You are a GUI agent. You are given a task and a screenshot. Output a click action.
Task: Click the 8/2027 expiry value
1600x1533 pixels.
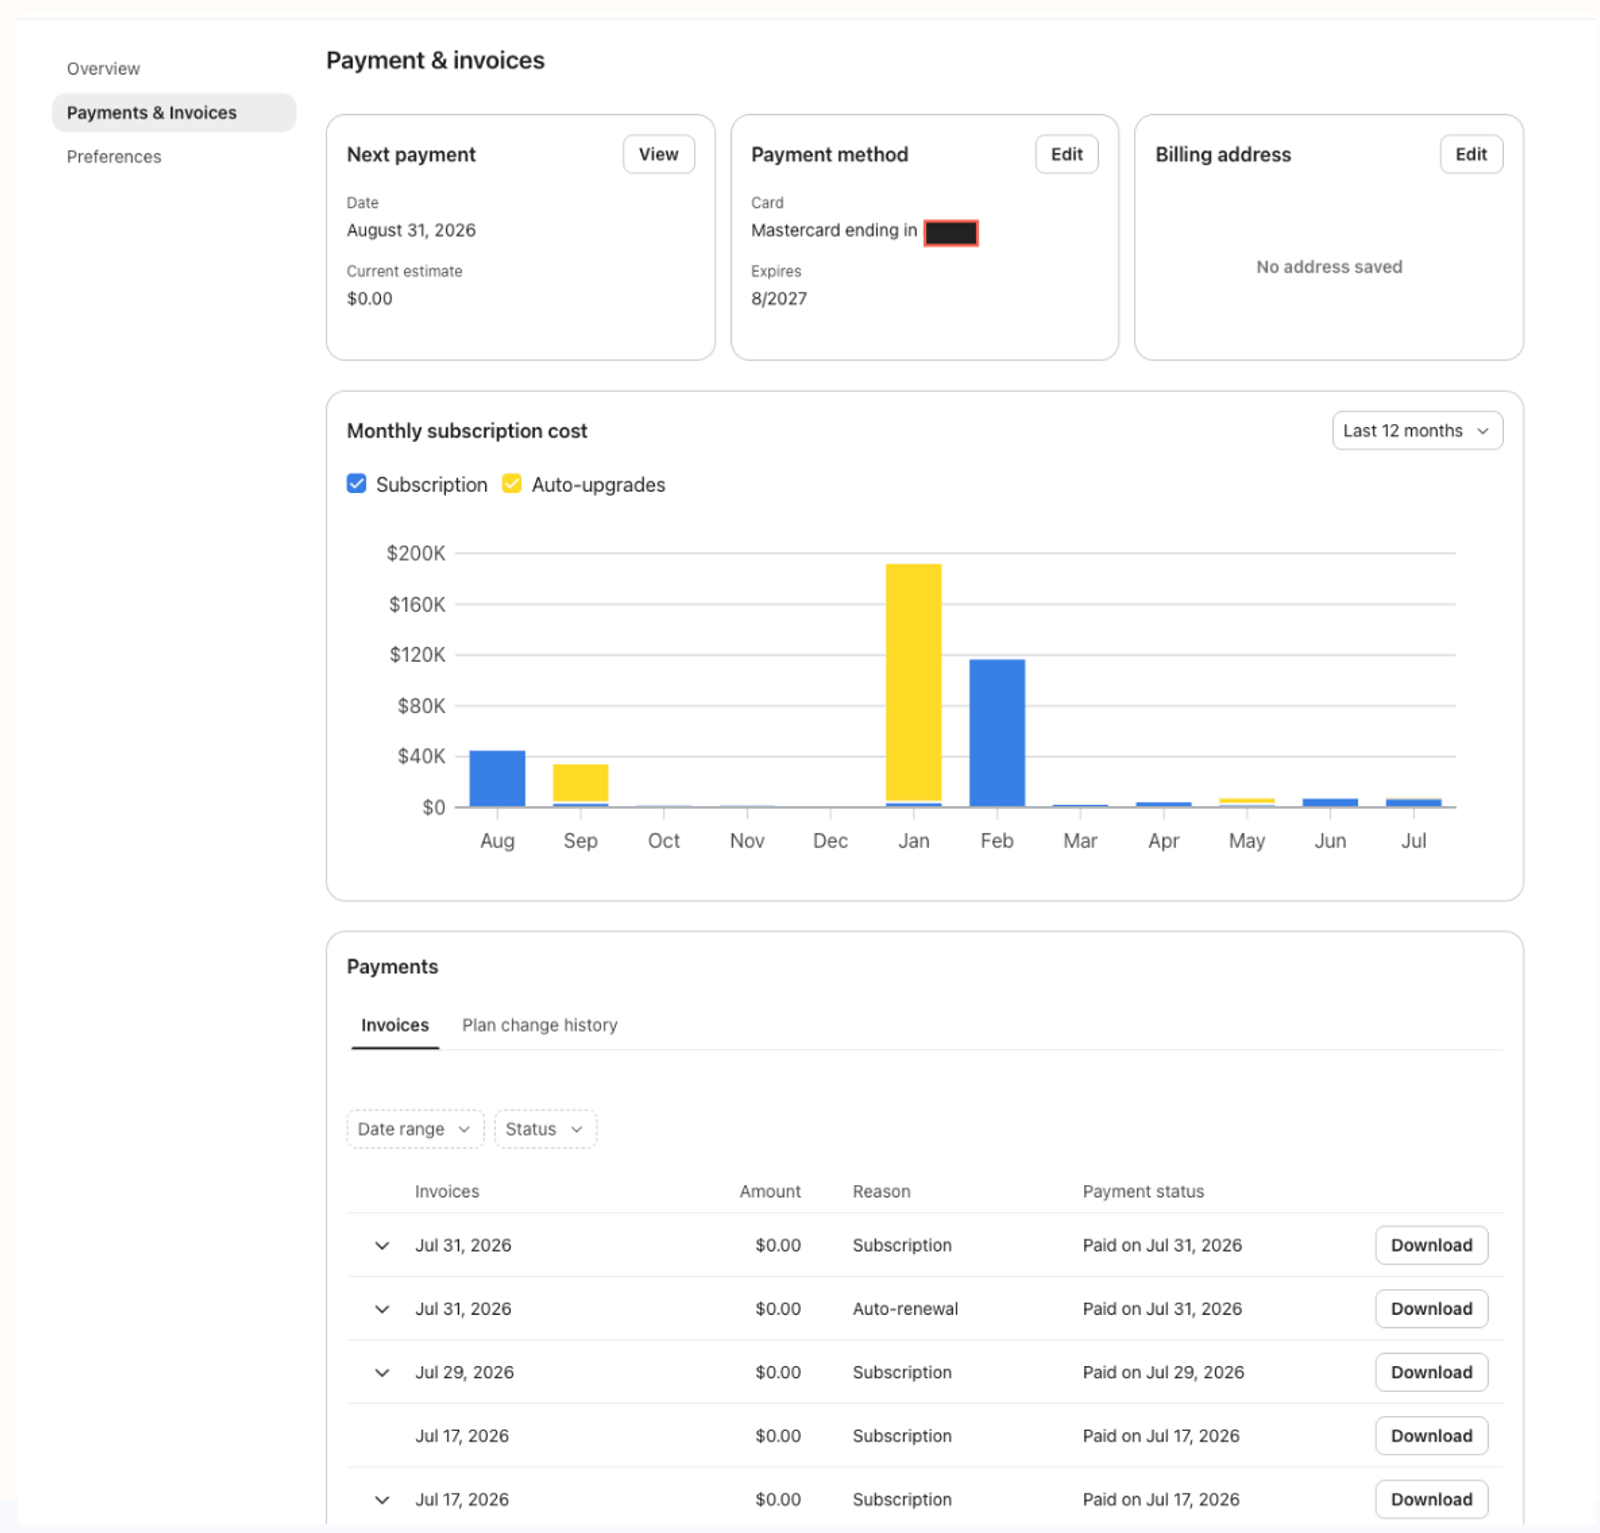tap(779, 298)
